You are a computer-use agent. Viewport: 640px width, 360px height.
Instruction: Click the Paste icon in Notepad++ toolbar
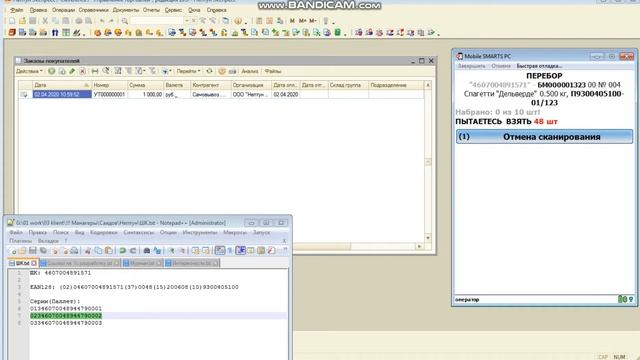click(x=109, y=251)
